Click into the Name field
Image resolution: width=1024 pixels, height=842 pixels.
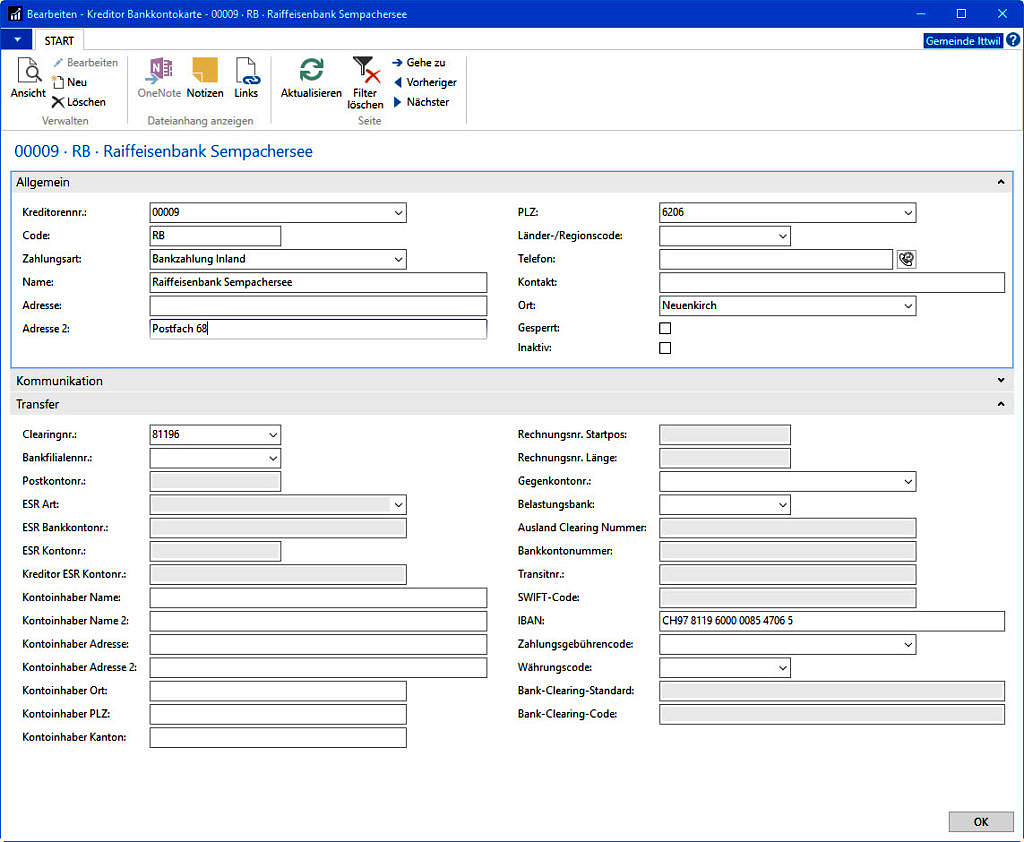point(318,282)
